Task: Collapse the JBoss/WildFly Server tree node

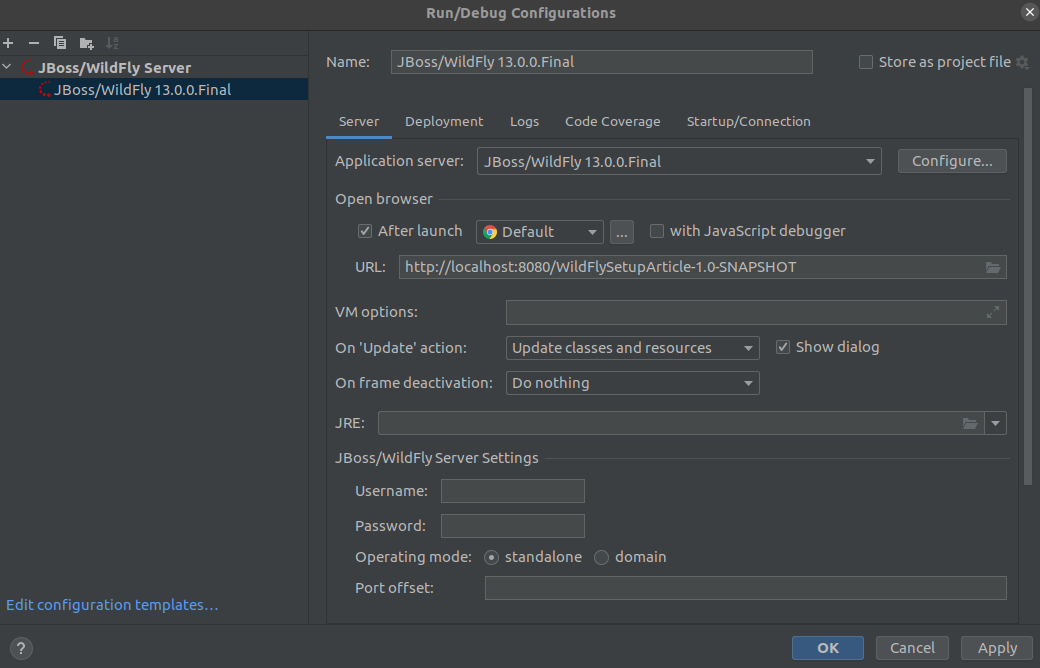Action: pyautogui.click(x=8, y=67)
